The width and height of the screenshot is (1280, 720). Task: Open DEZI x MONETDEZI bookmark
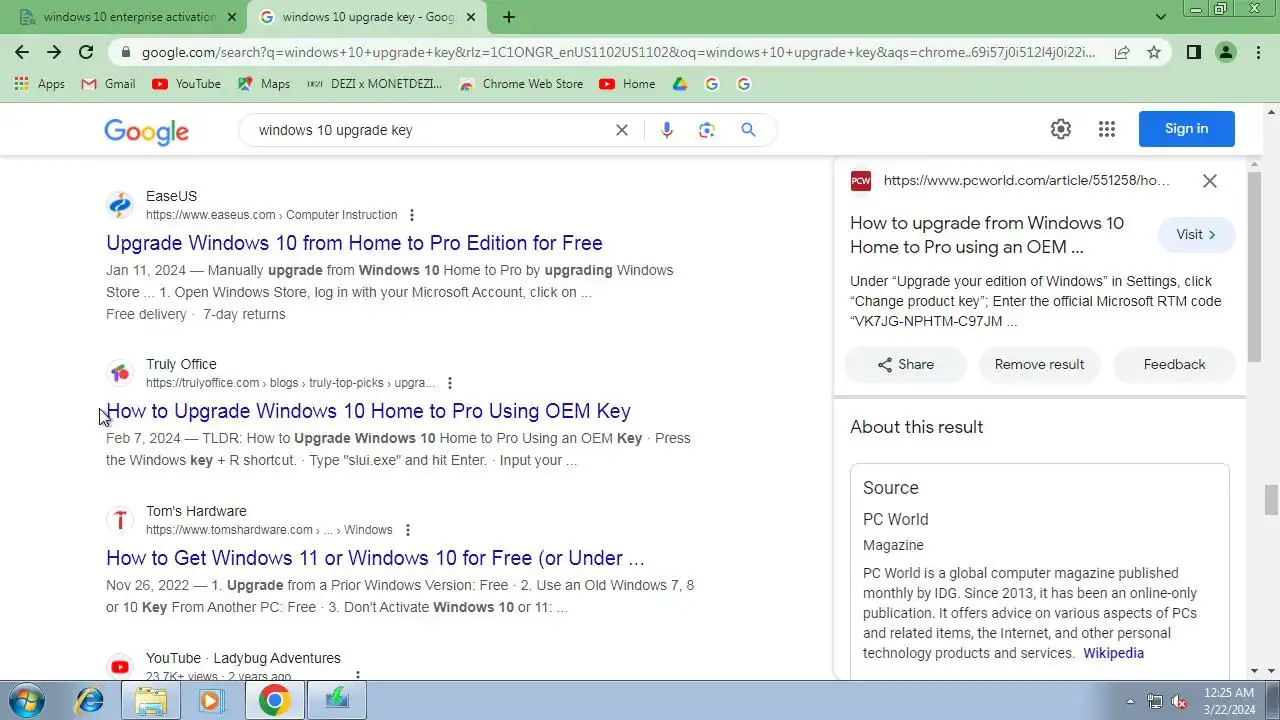375,84
